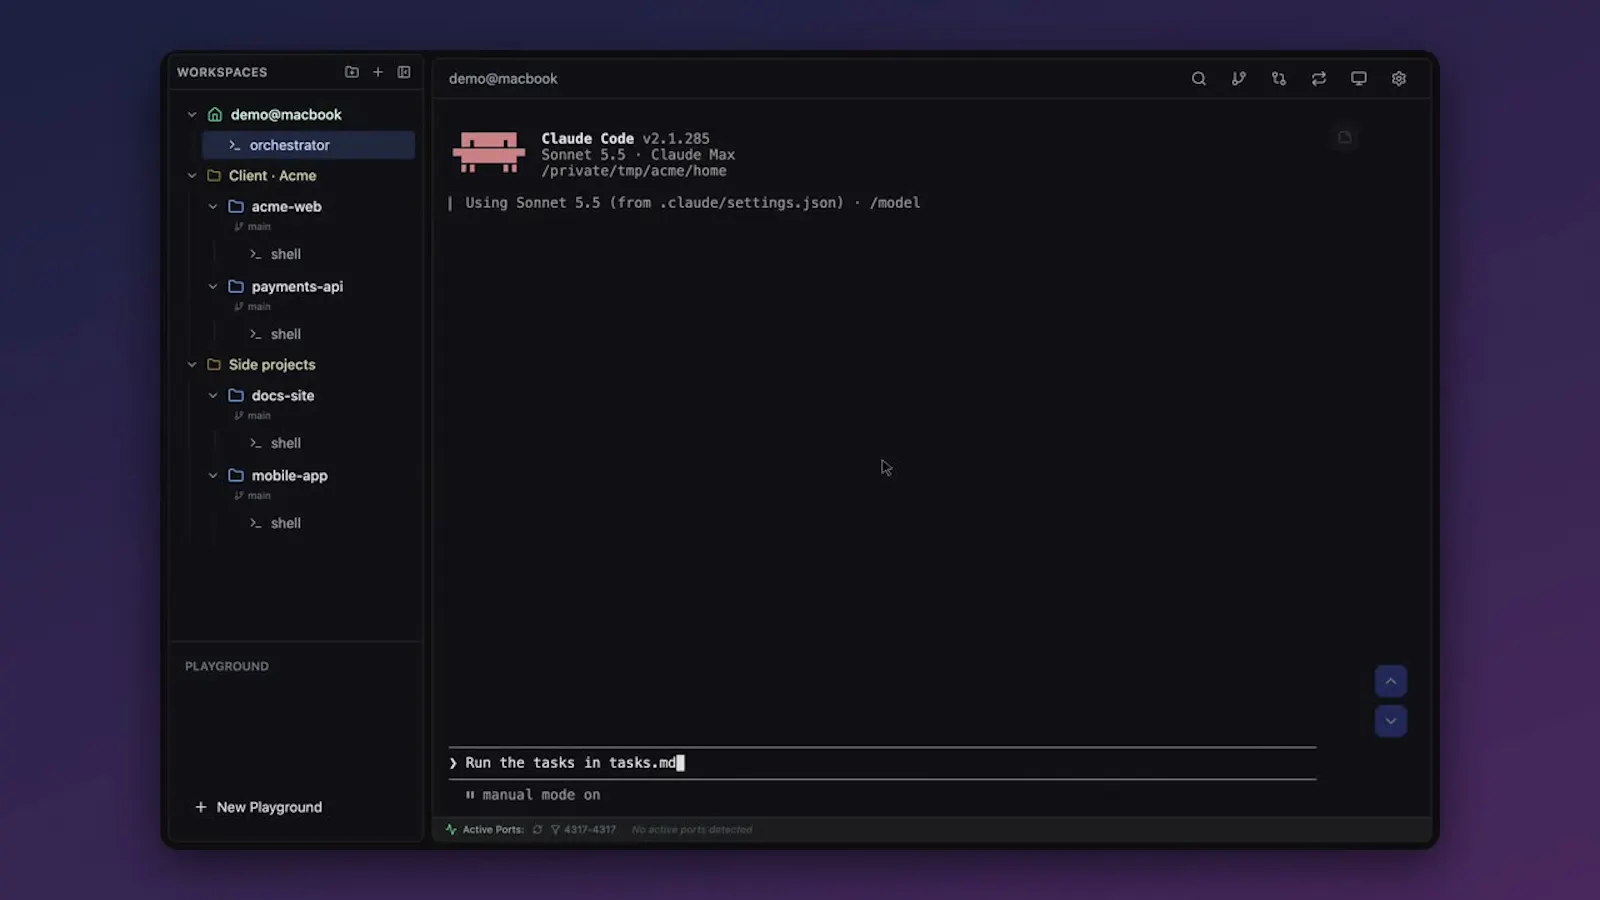Collapse the acme-web folder chevron

click(x=213, y=207)
